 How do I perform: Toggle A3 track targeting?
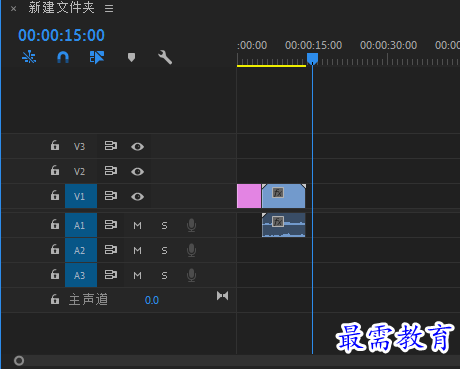pyautogui.click(x=81, y=275)
